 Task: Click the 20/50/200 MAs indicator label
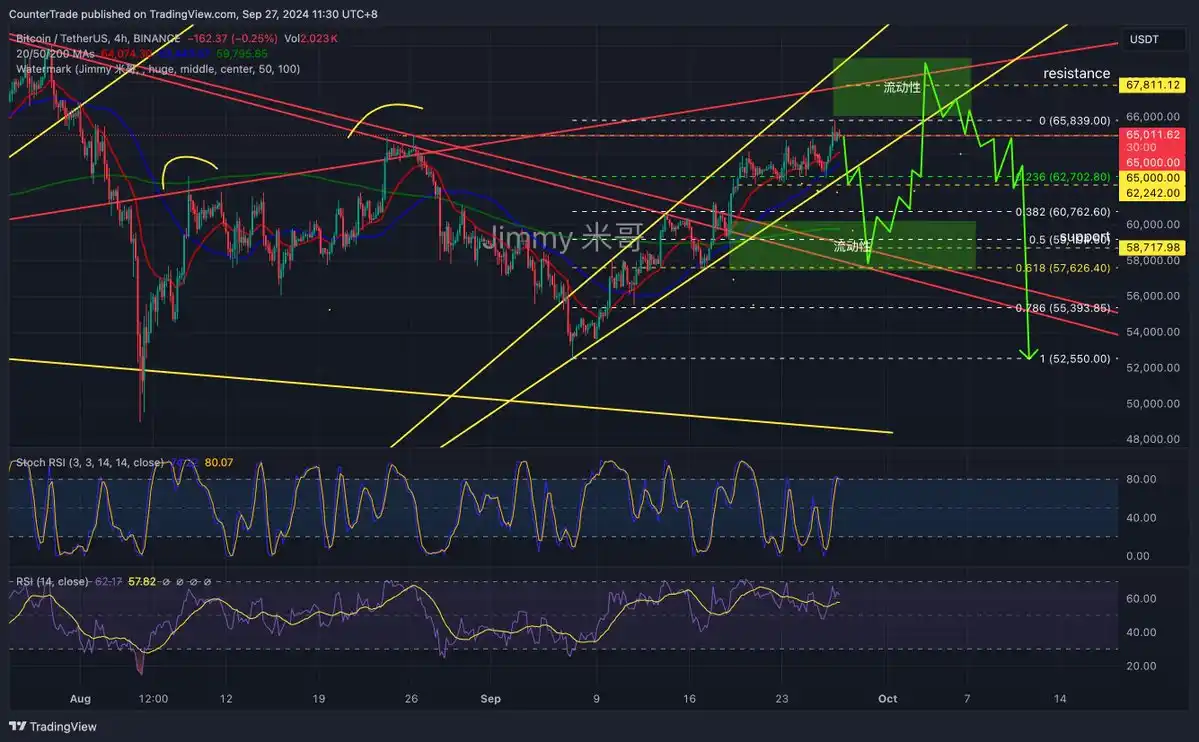tap(56, 53)
